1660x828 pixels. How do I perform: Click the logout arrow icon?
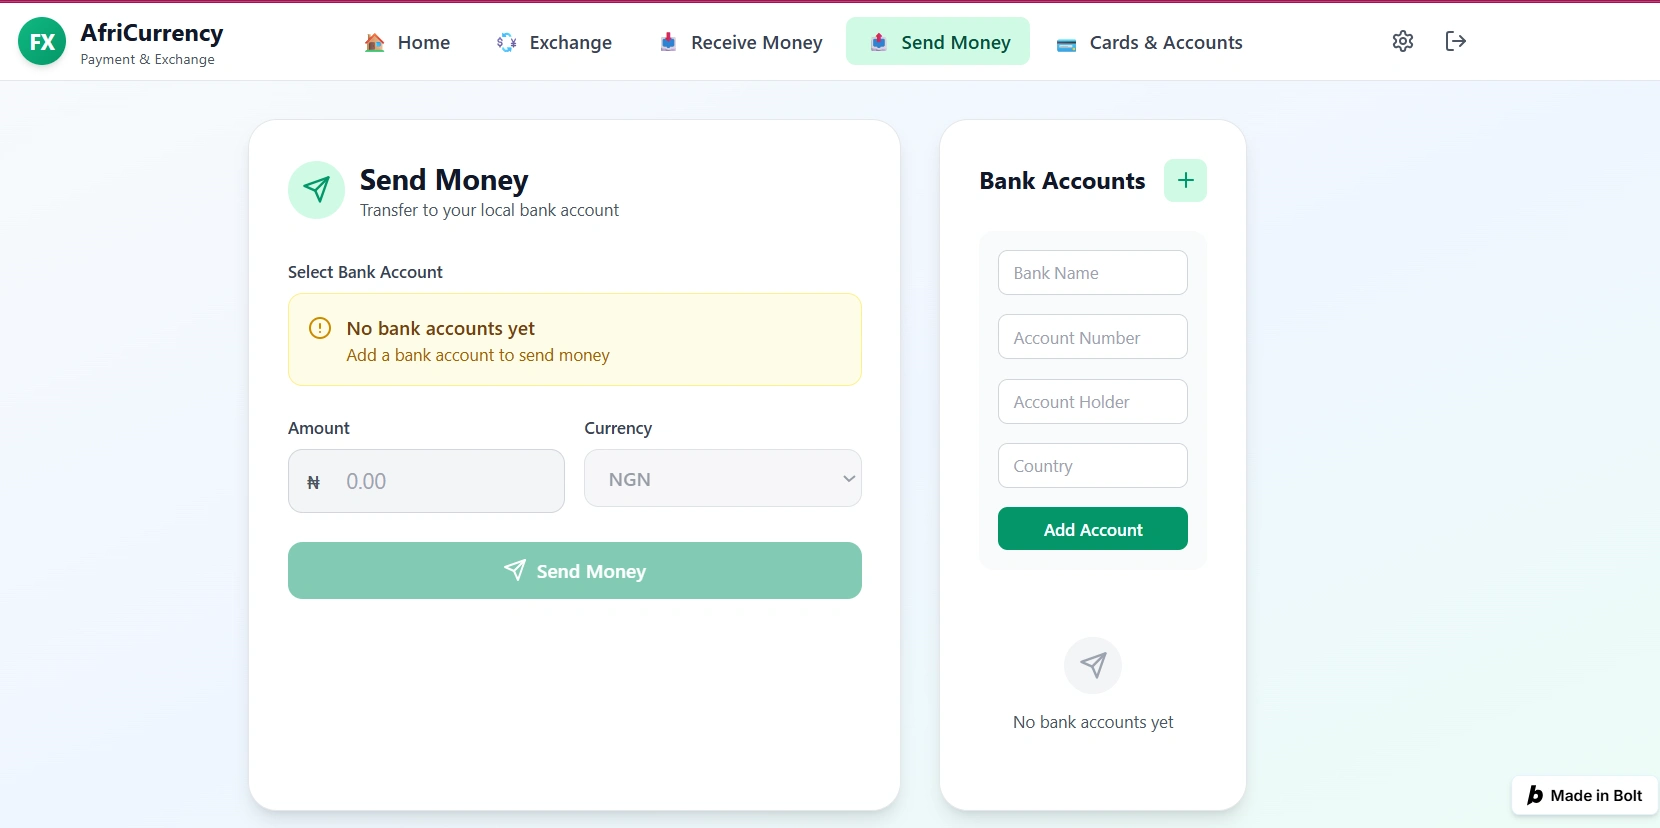click(x=1455, y=41)
